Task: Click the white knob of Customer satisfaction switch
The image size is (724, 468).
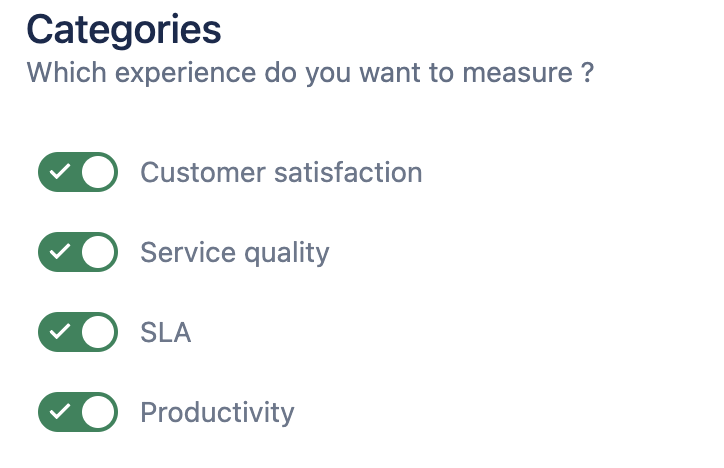Action: click(98, 172)
